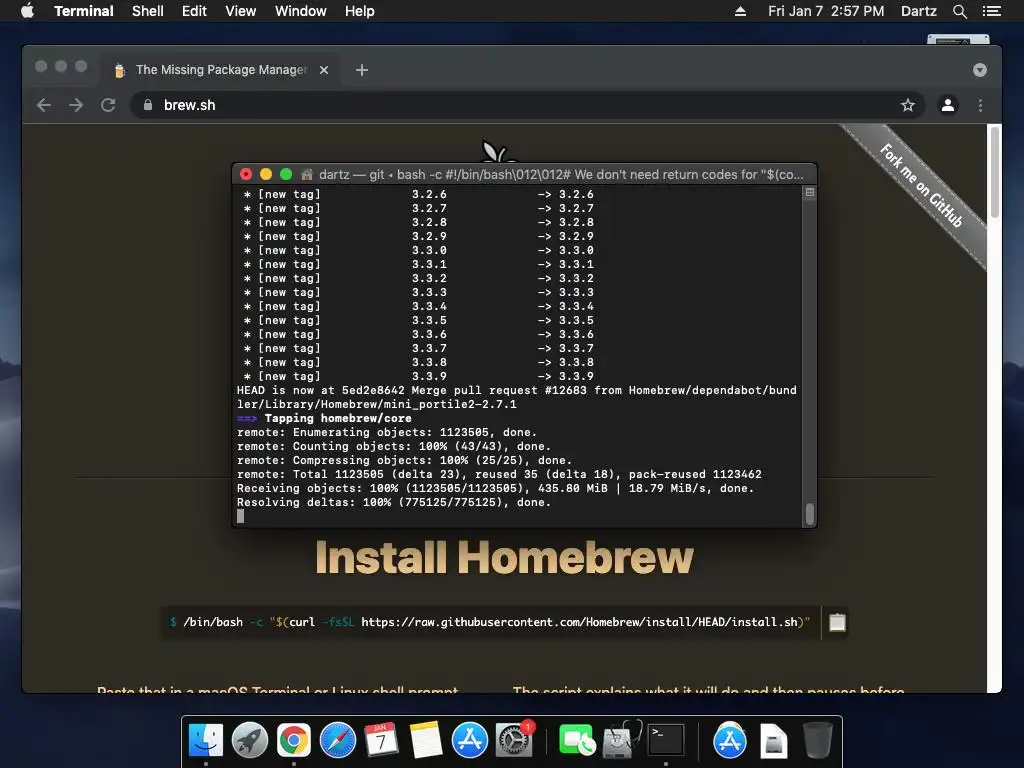Open Notes from the dock
The width and height of the screenshot is (1024, 768).
pyautogui.click(x=426, y=741)
